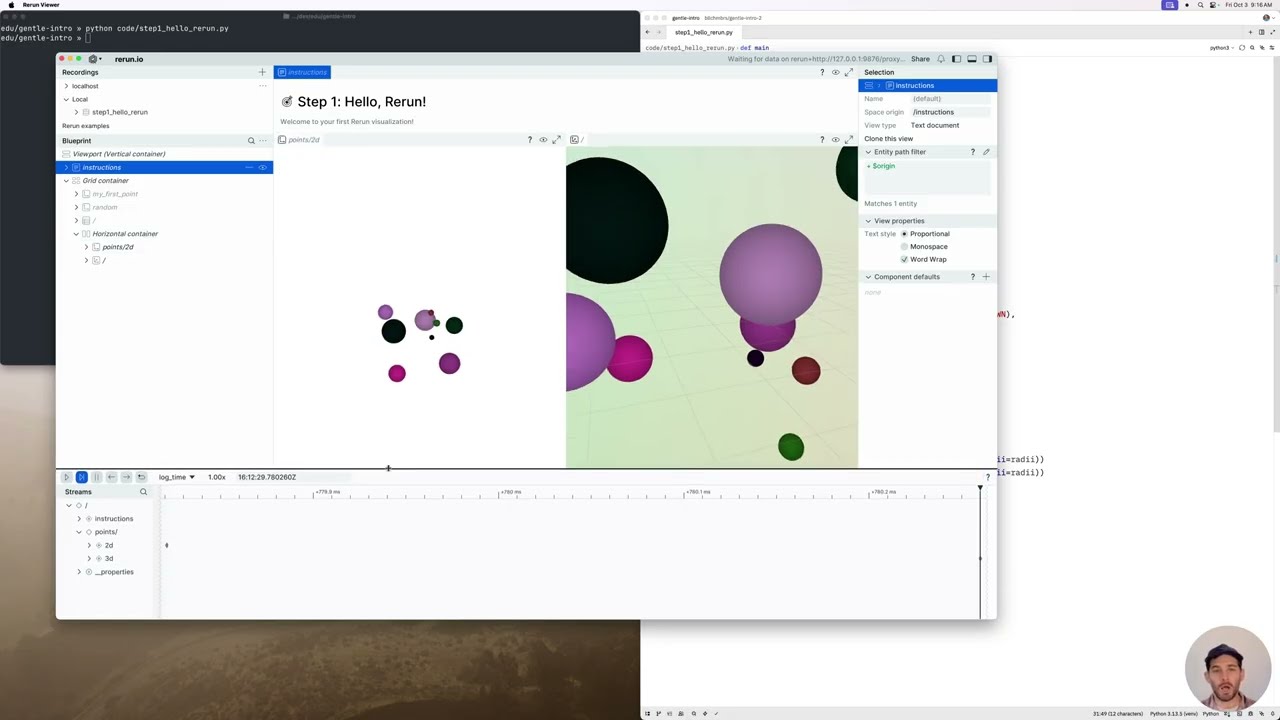This screenshot has height=720, width=1280.
Task: Step forward one frame on timeline
Action: pos(126,477)
